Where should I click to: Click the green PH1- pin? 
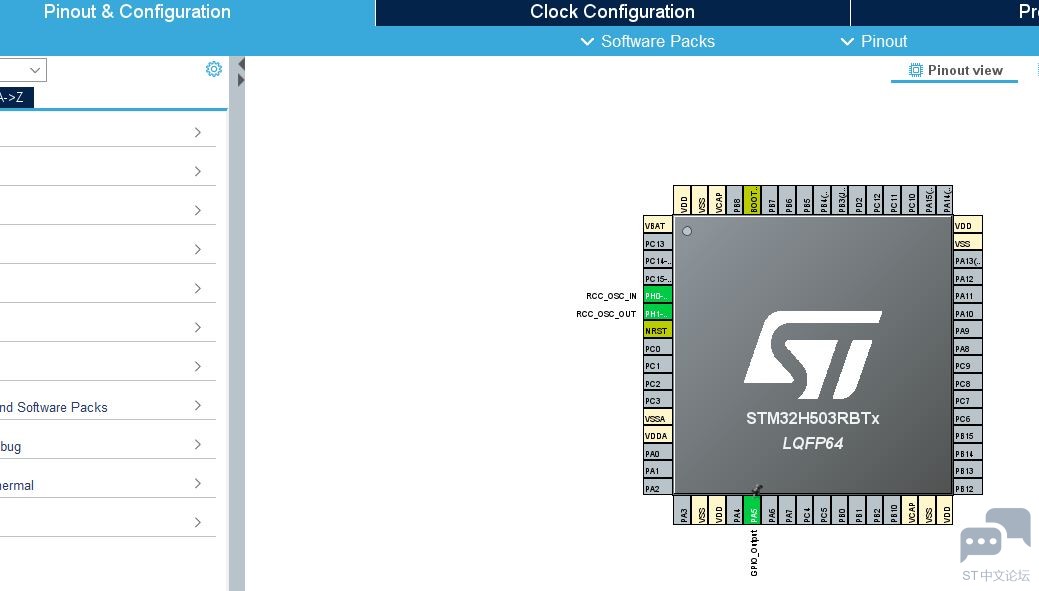pos(657,313)
